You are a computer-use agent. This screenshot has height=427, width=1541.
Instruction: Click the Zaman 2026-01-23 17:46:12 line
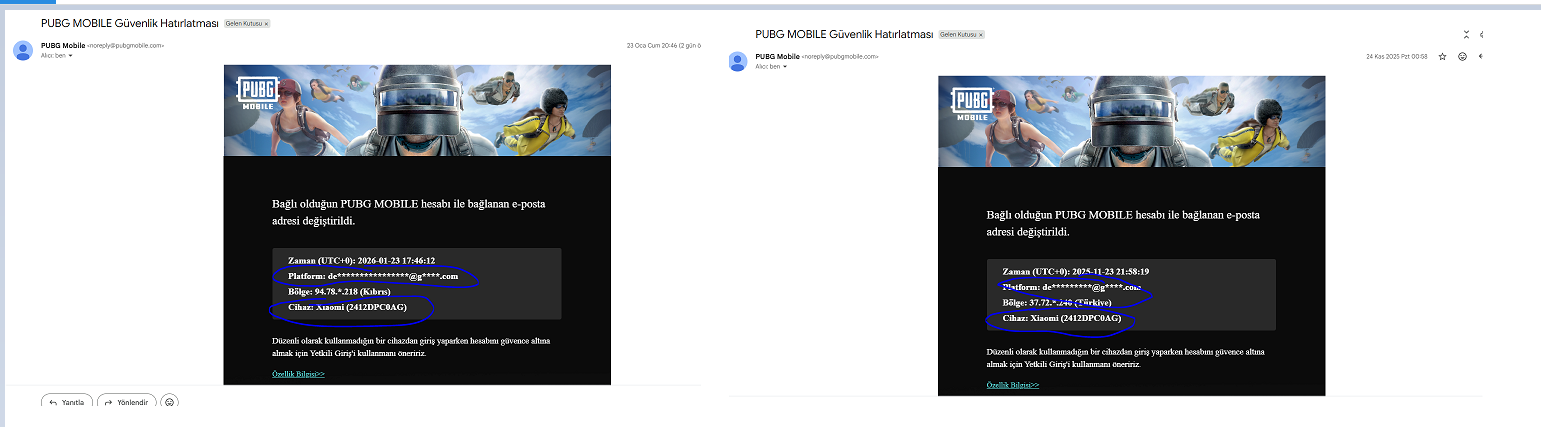(361, 260)
